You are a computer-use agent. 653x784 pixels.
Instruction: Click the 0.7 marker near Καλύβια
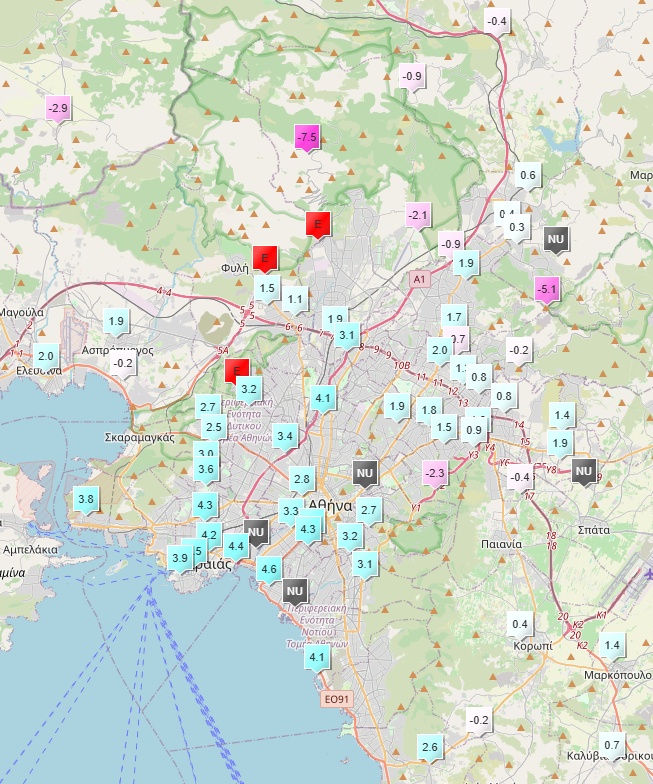click(612, 746)
